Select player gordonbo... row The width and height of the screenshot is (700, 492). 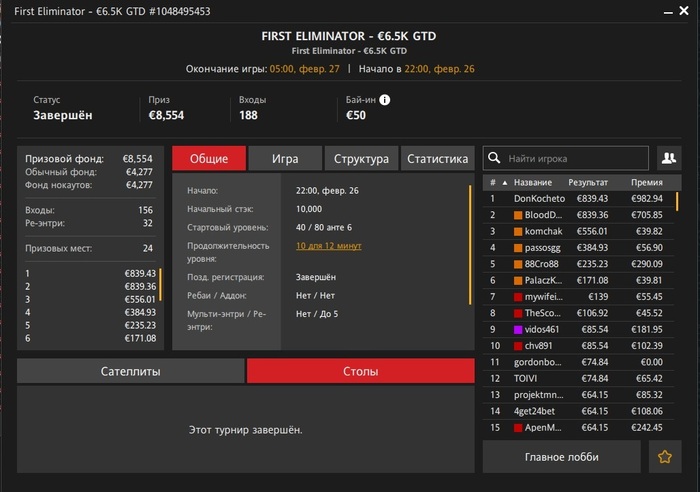[579, 362]
